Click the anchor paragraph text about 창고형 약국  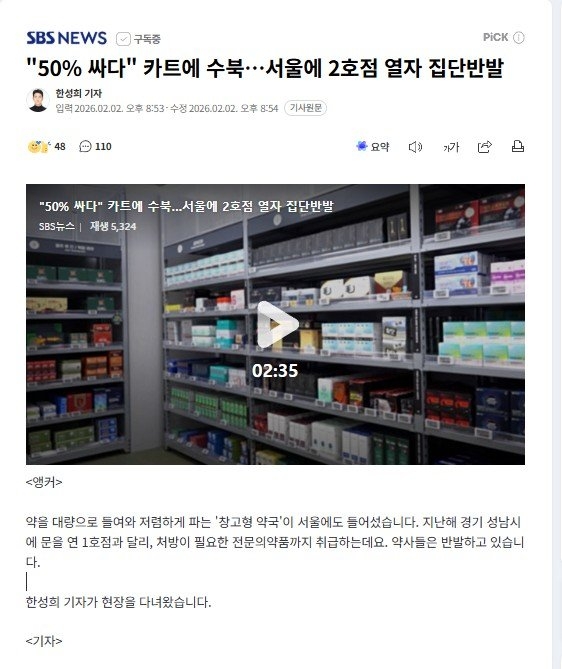coord(275,542)
